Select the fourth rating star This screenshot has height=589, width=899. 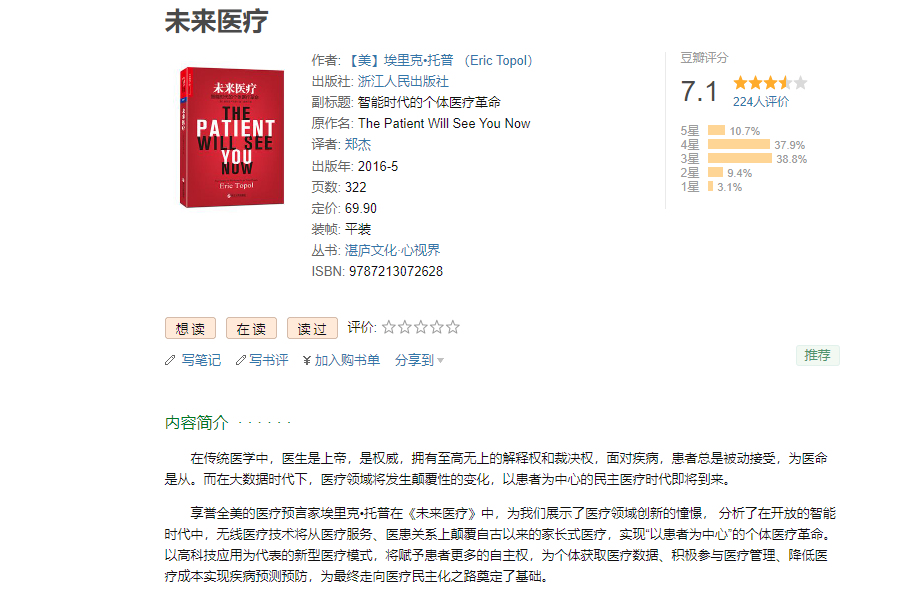coord(437,327)
